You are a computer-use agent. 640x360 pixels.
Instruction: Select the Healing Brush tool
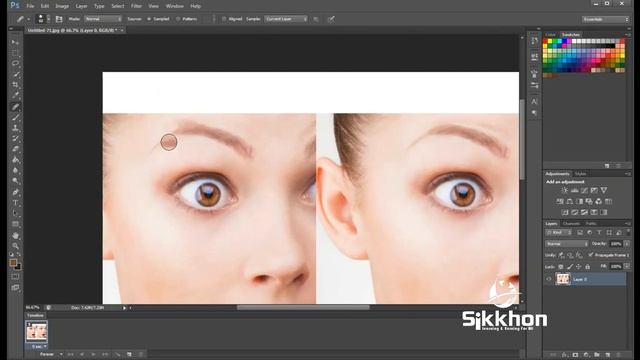[15, 107]
